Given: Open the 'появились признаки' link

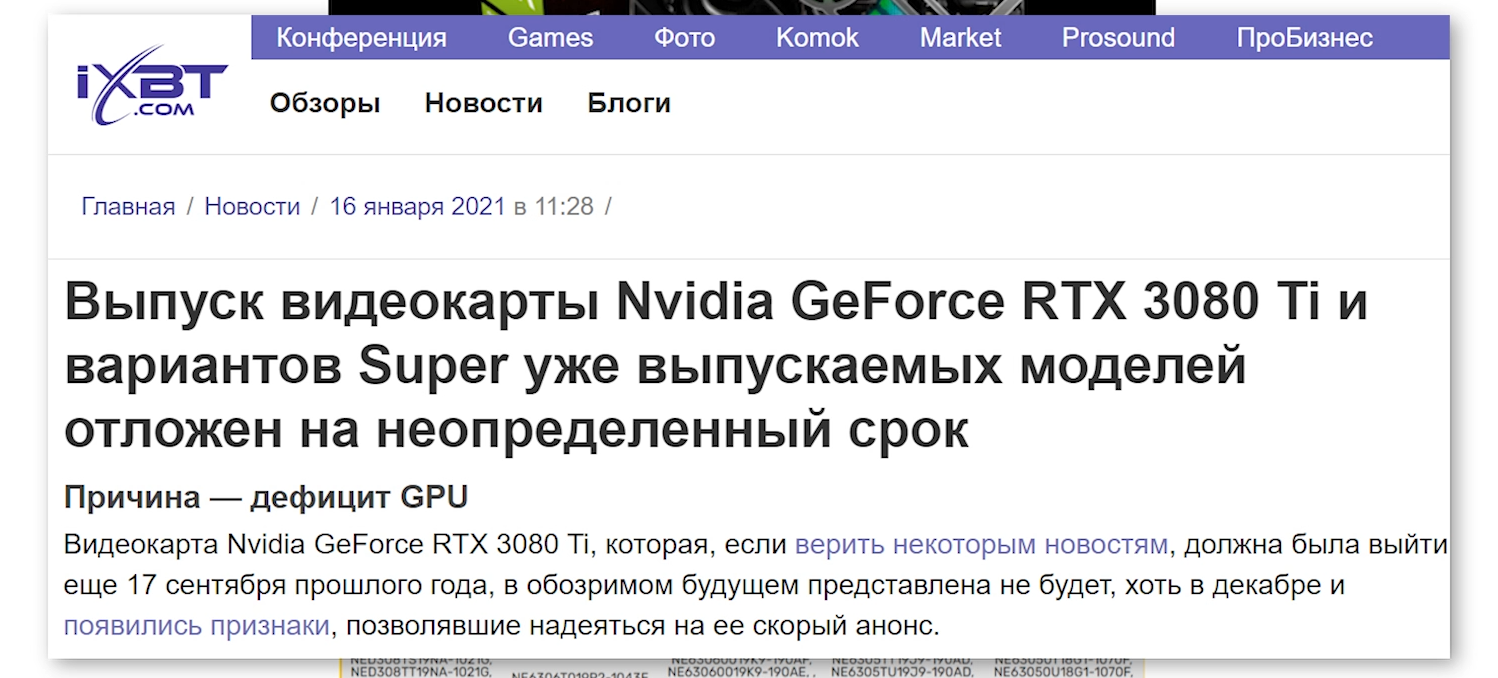Looking at the screenshot, I should (197, 626).
